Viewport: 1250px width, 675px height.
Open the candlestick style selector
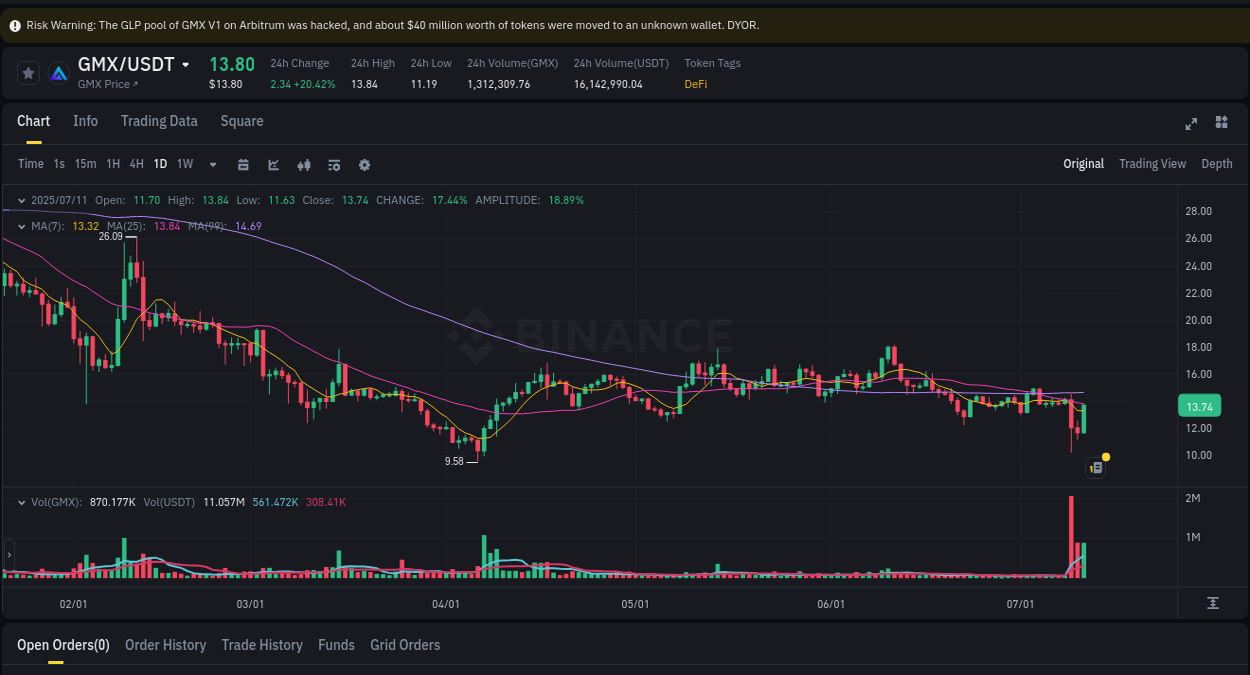point(303,164)
